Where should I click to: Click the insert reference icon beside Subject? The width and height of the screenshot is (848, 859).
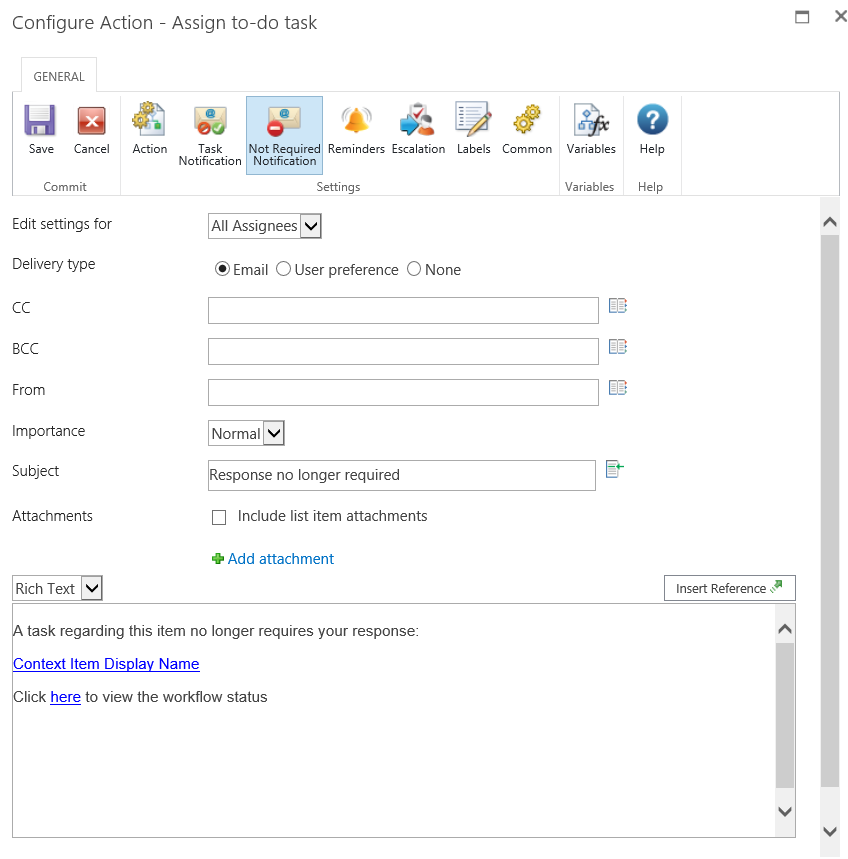(x=614, y=469)
